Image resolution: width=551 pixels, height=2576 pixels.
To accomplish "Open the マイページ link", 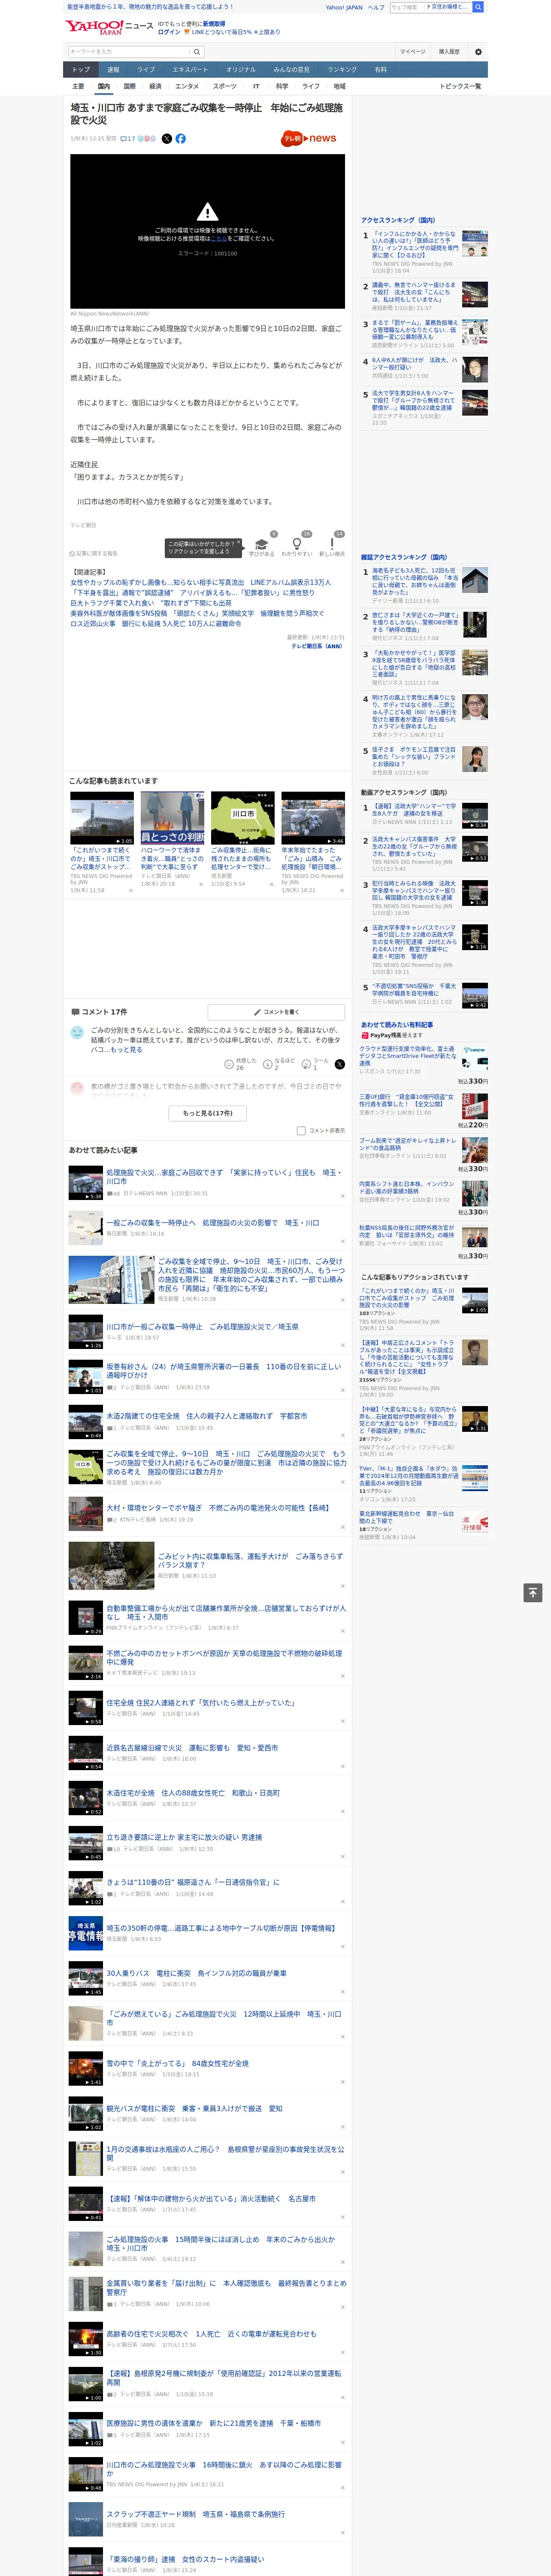I will (x=412, y=52).
